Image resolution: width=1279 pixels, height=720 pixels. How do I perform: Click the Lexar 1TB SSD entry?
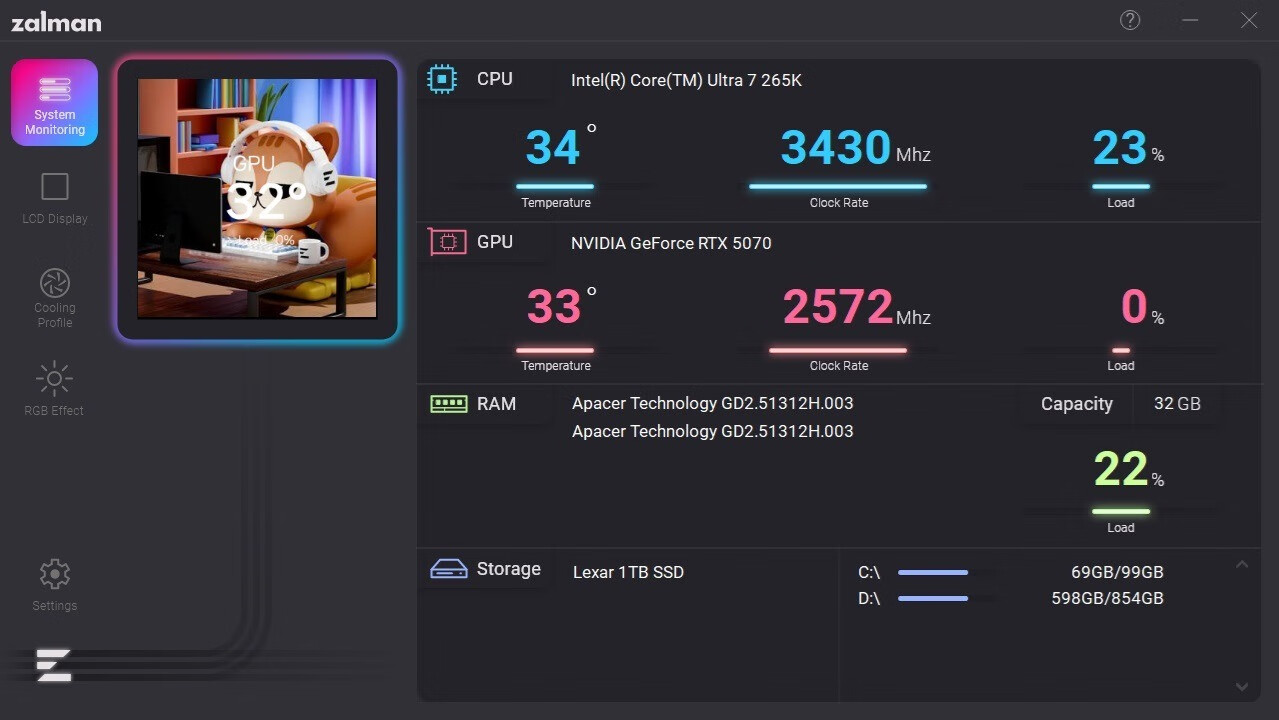pos(628,573)
